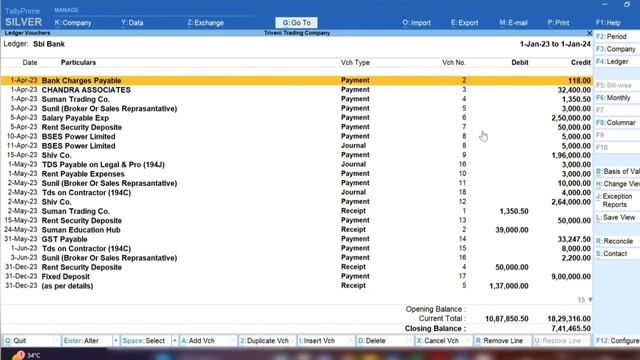Click F4: Ledger button

point(617,62)
